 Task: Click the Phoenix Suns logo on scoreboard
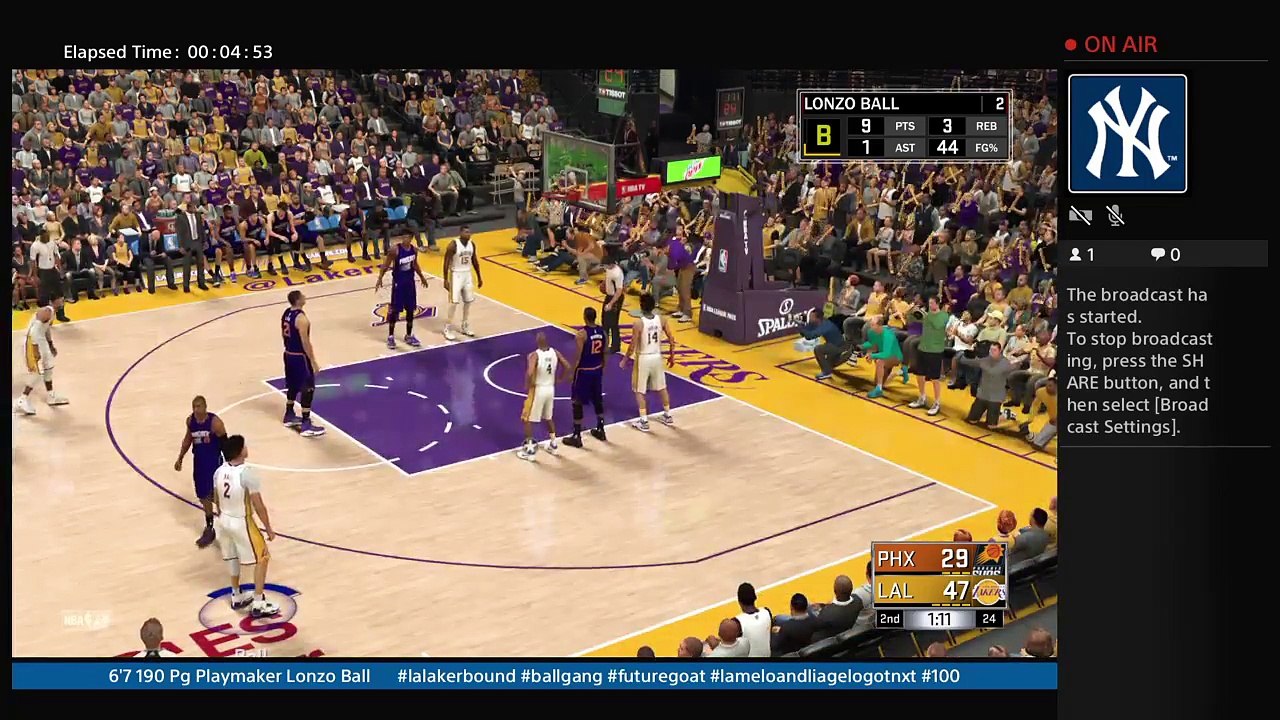989,558
